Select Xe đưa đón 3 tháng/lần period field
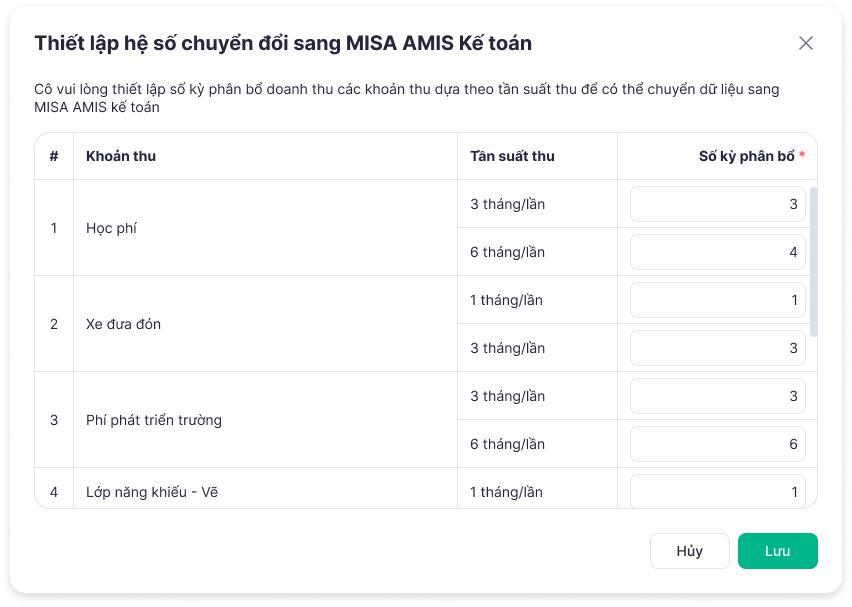This screenshot has height=607, width=852. click(x=717, y=348)
